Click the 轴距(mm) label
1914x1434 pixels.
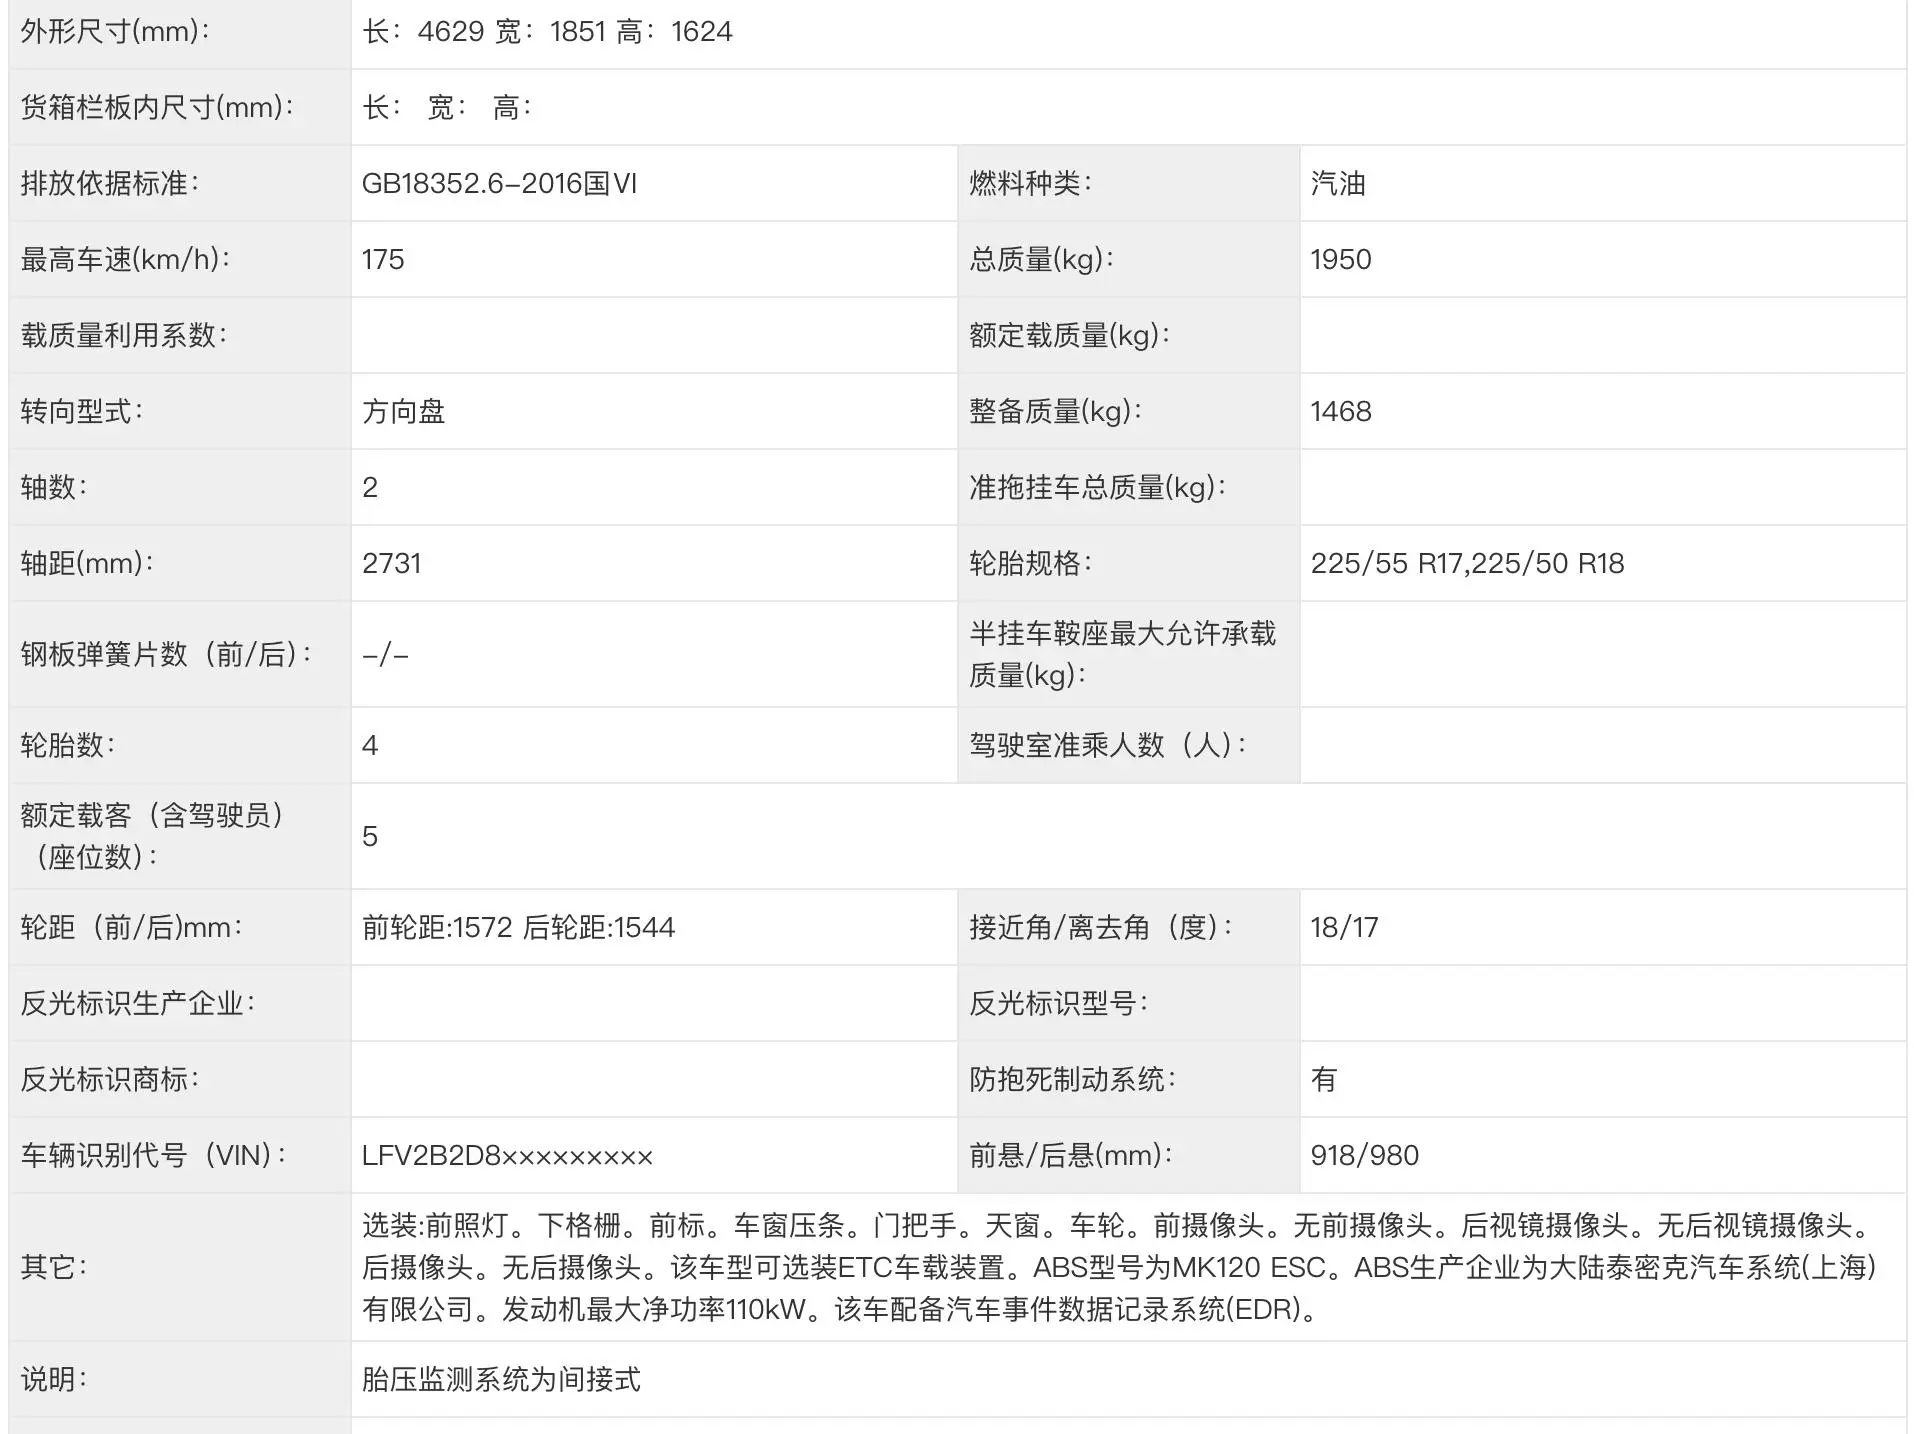87,564
